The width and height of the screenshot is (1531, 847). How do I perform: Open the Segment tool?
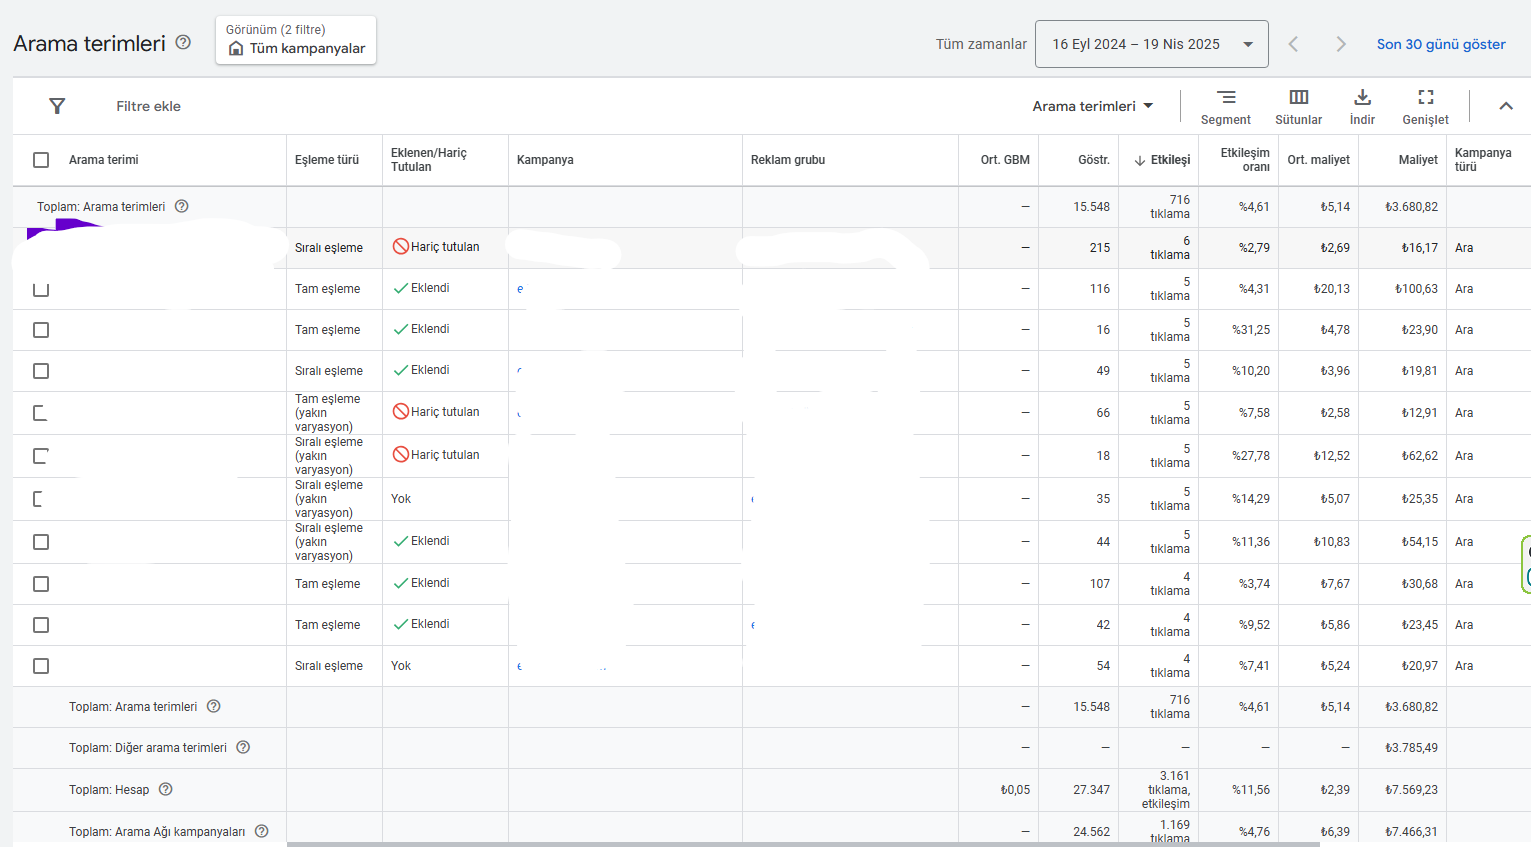(x=1226, y=107)
